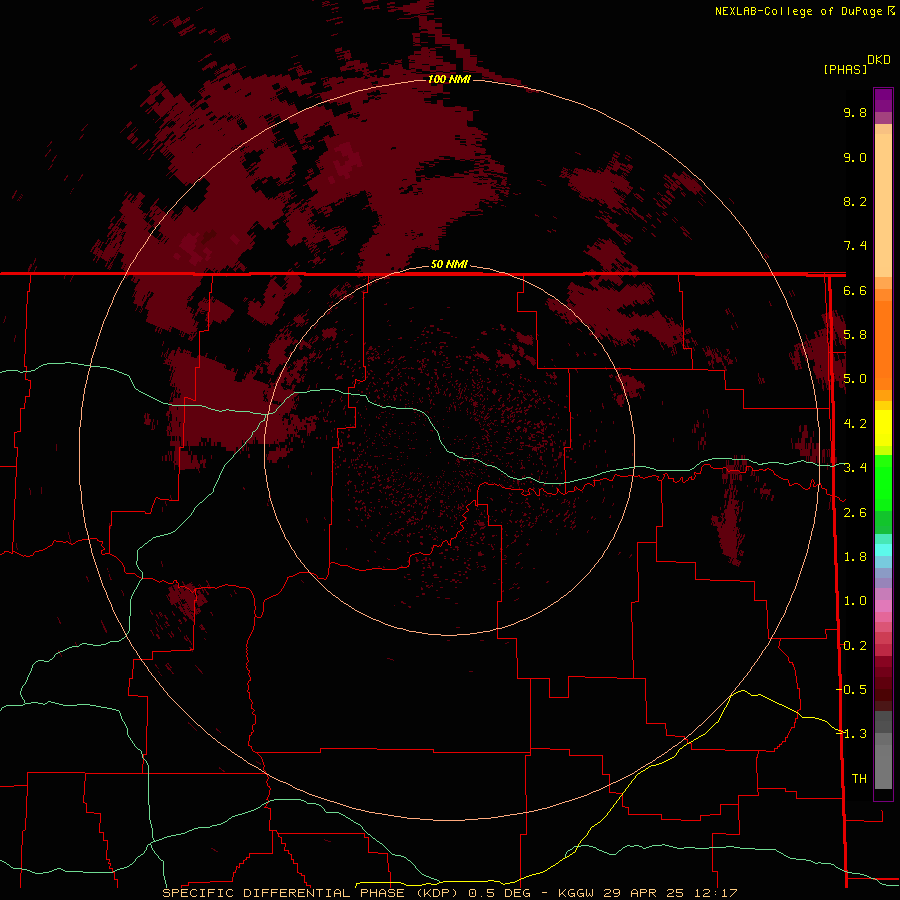Click the 1.0 scale value
The height and width of the screenshot is (900, 900).
click(855, 601)
